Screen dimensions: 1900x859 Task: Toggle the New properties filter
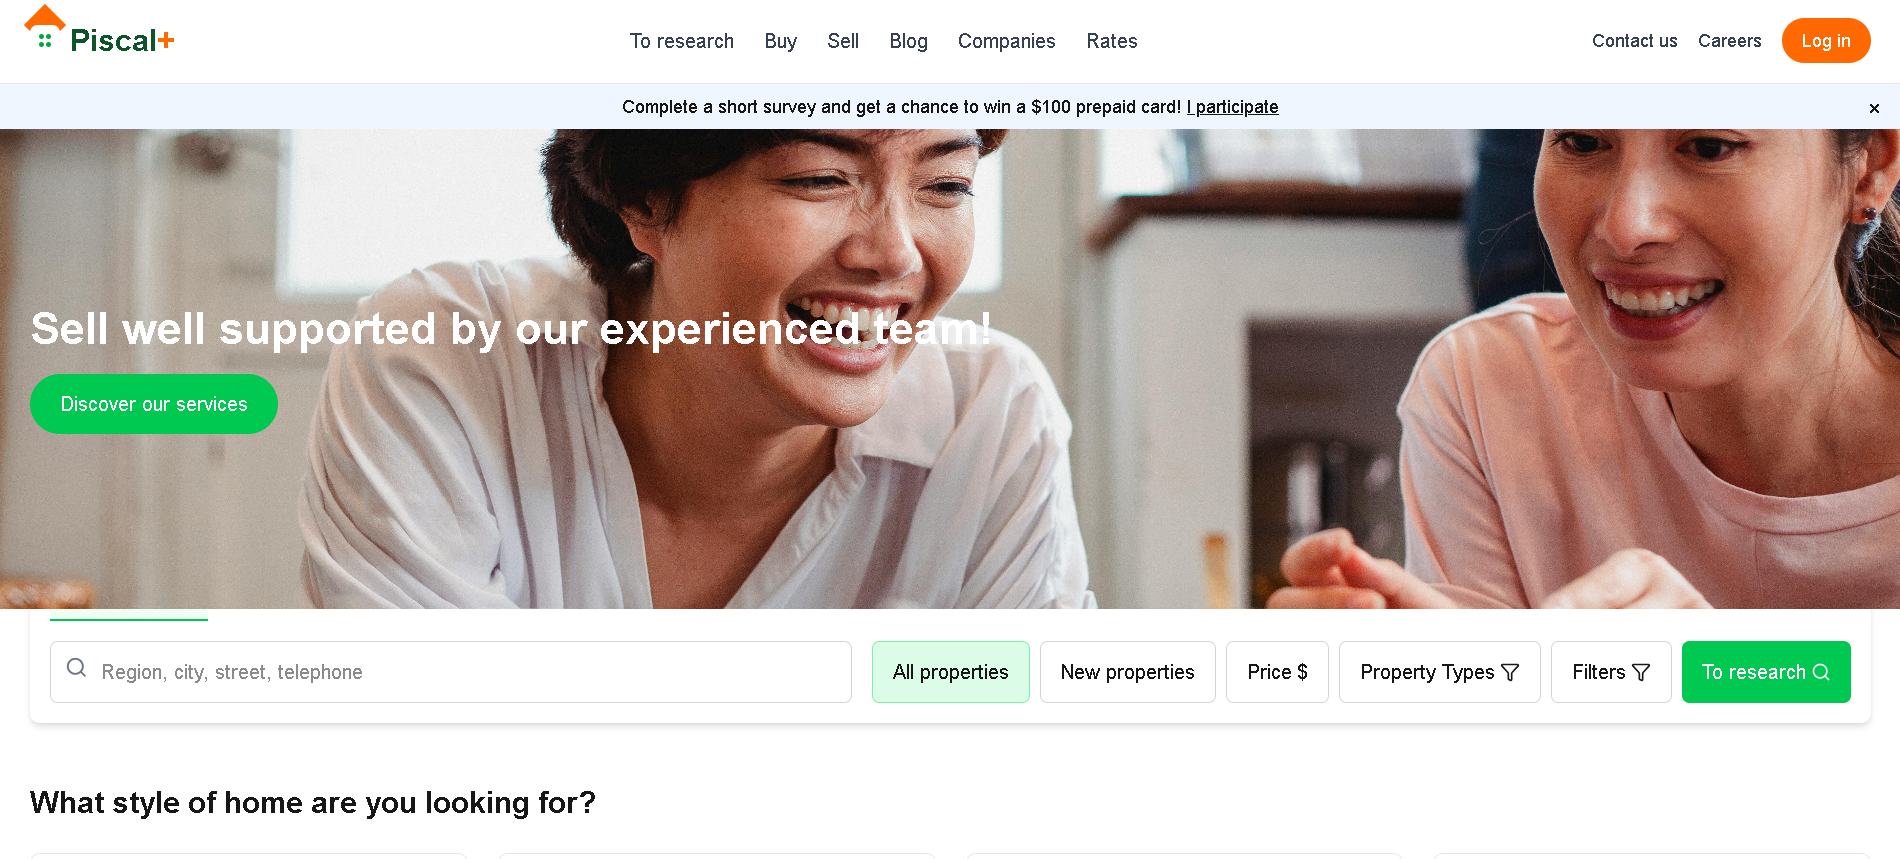(x=1127, y=672)
